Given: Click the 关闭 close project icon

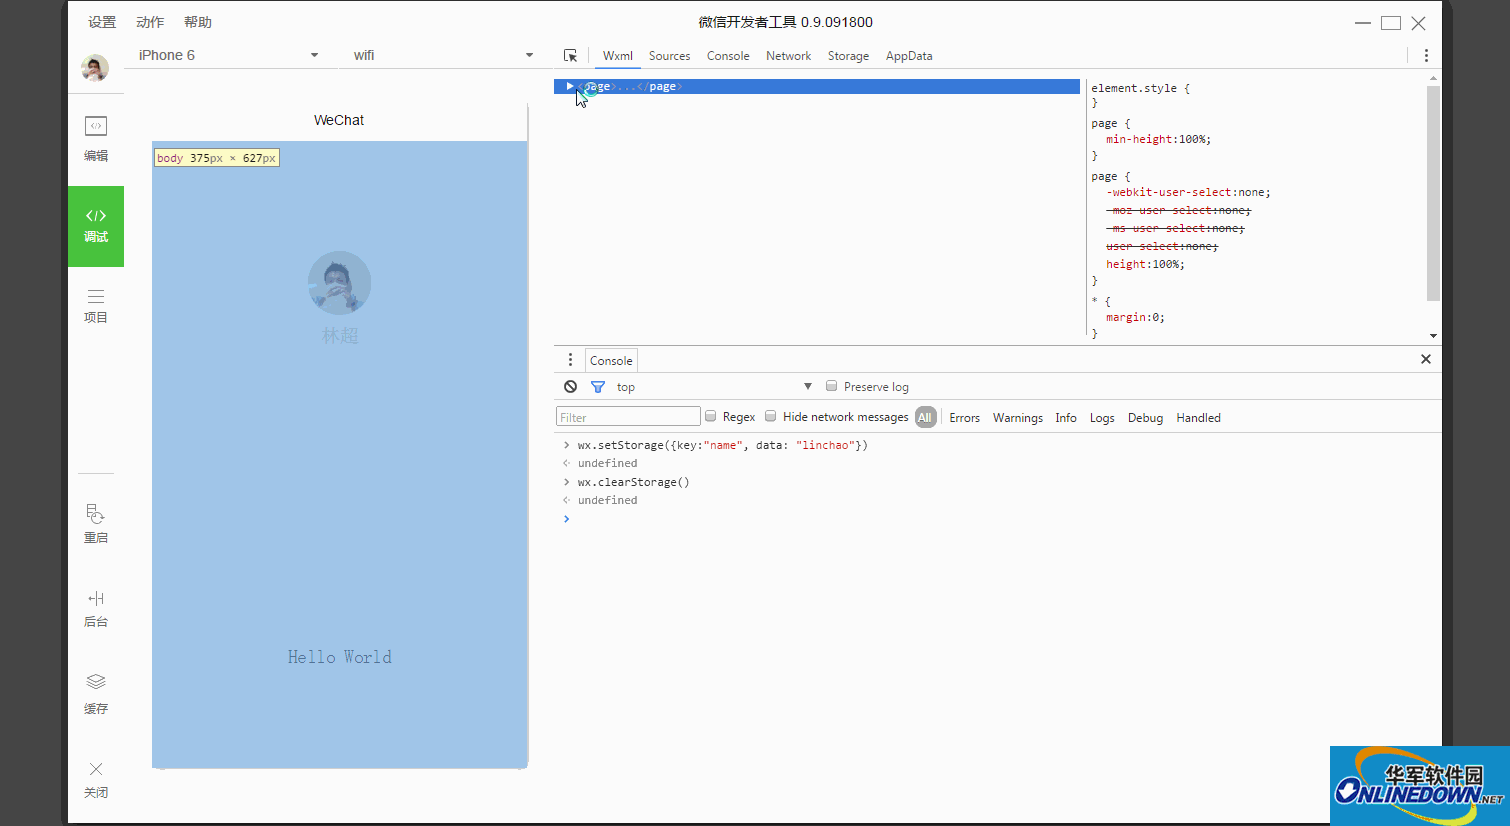Looking at the screenshot, I should coord(96,779).
